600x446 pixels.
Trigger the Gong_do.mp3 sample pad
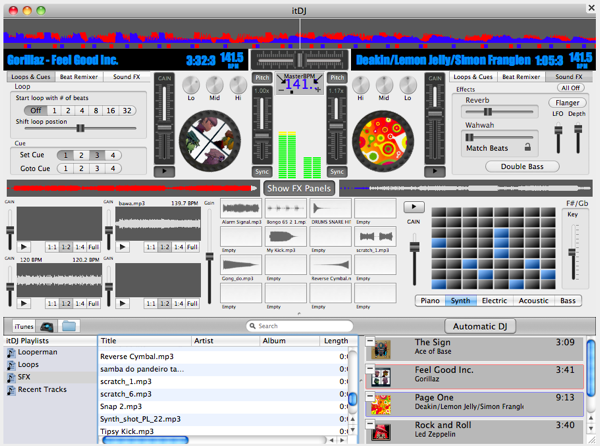coord(241,265)
